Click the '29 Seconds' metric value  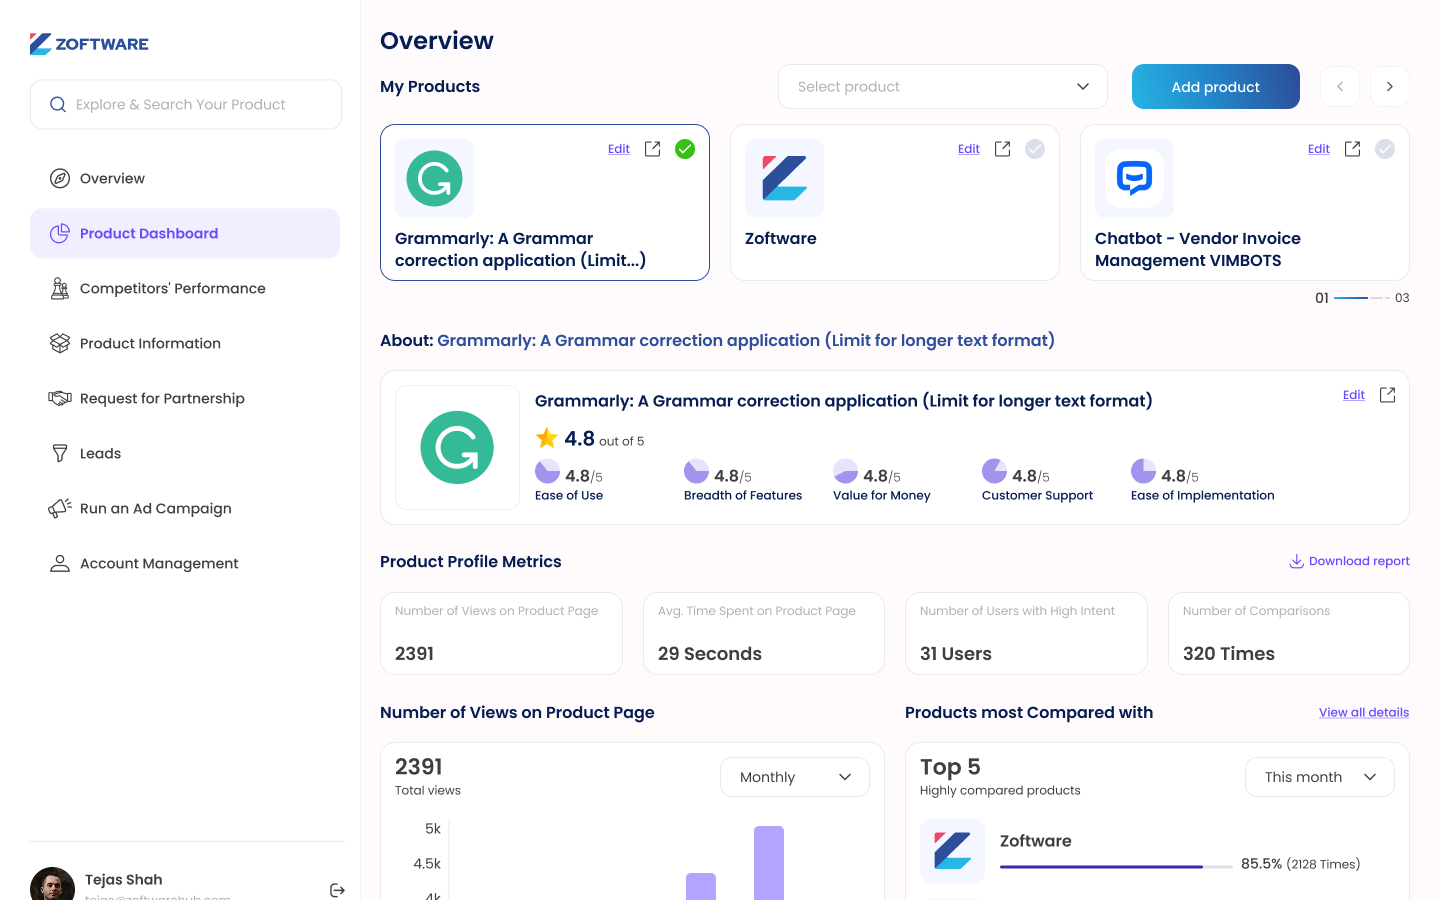(710, 654)
